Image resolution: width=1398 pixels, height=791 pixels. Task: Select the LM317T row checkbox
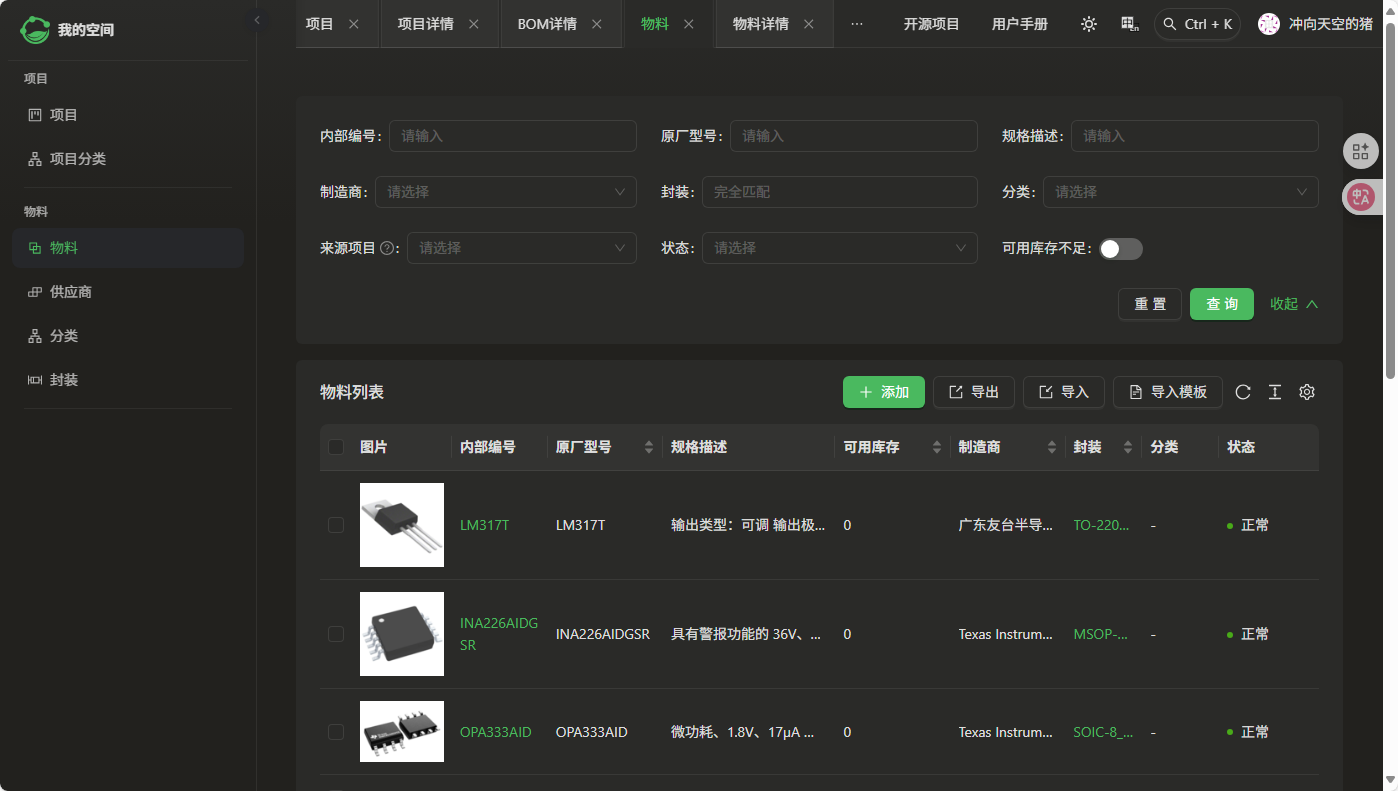(x=336, y=525)
